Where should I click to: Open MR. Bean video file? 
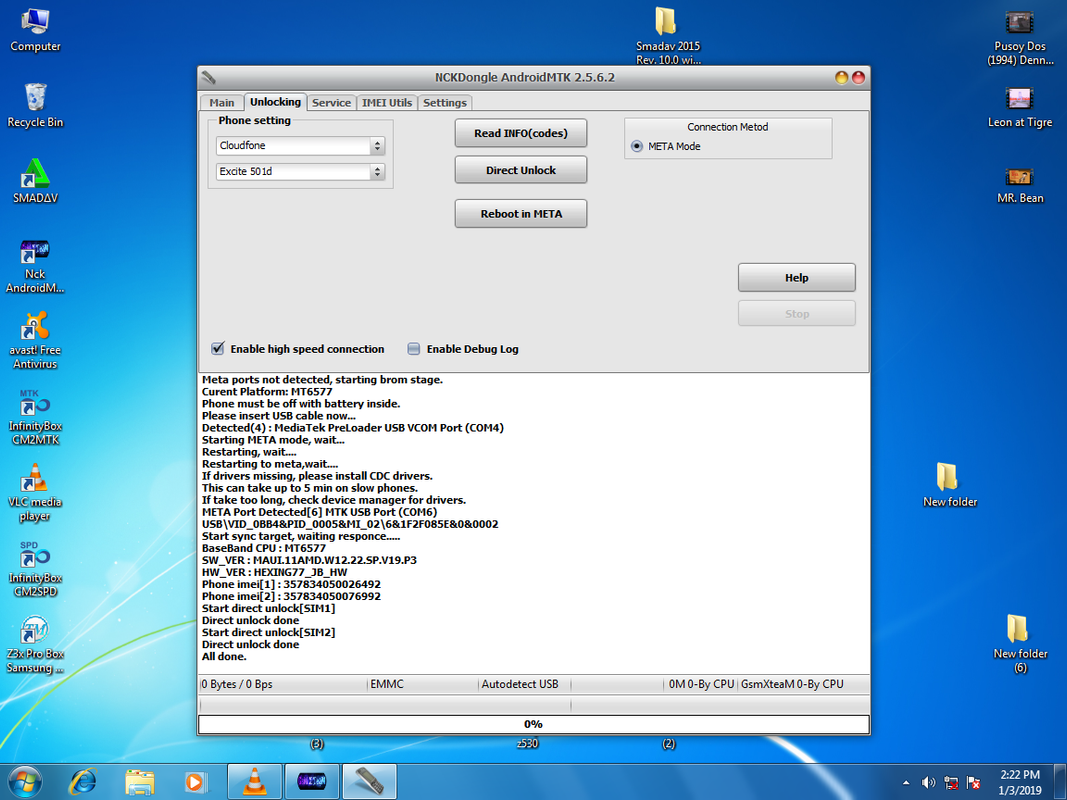tap(1020, 184)
